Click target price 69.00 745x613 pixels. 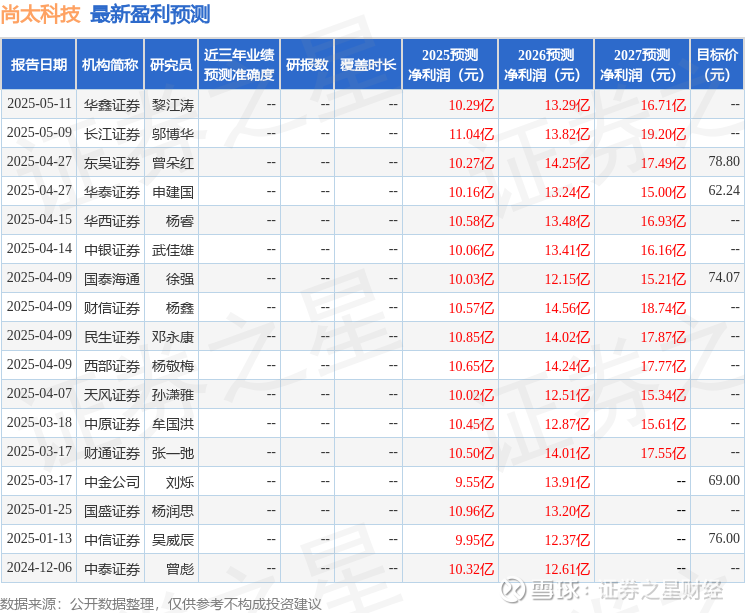[724, 480]
